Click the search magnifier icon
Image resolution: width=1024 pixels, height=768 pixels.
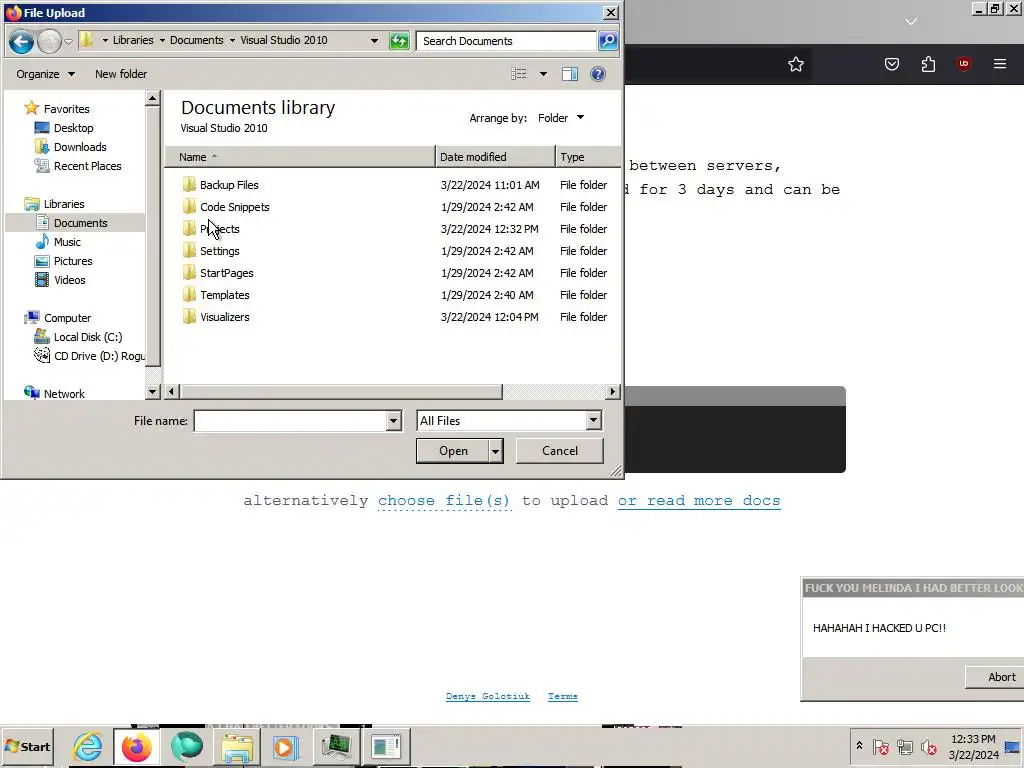point(608,40)
